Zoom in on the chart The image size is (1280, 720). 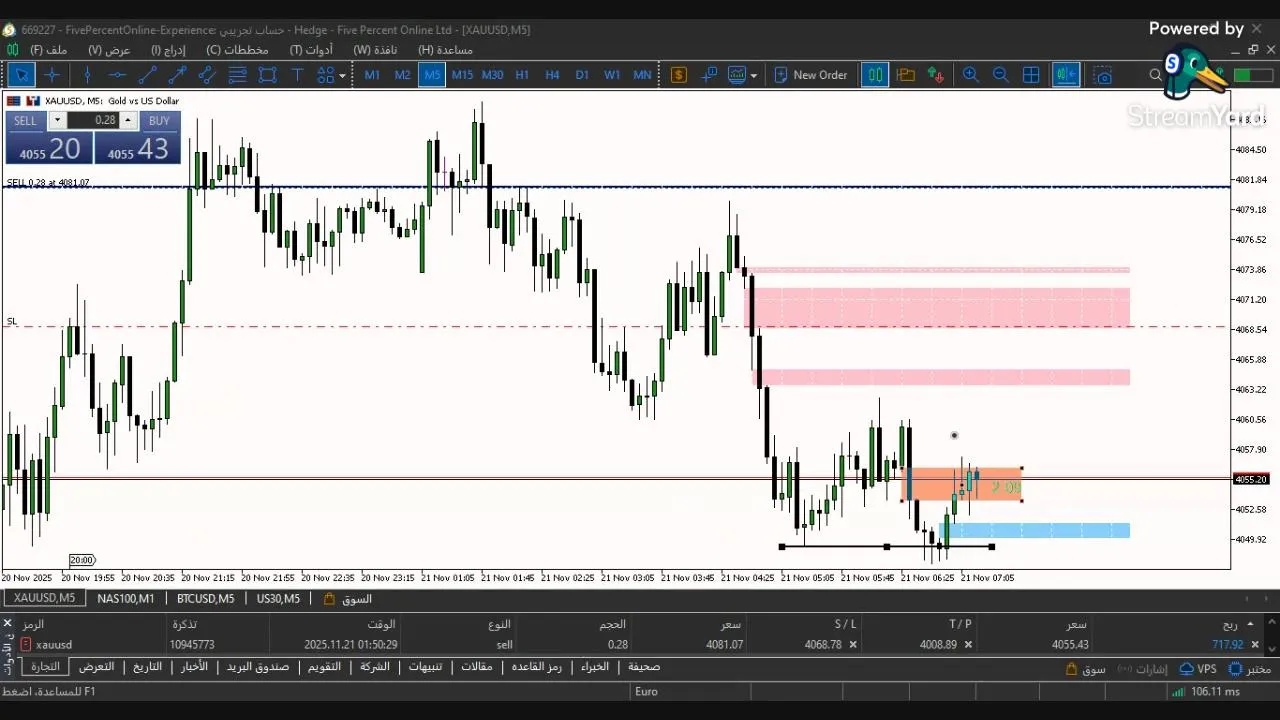click(970, 75)
